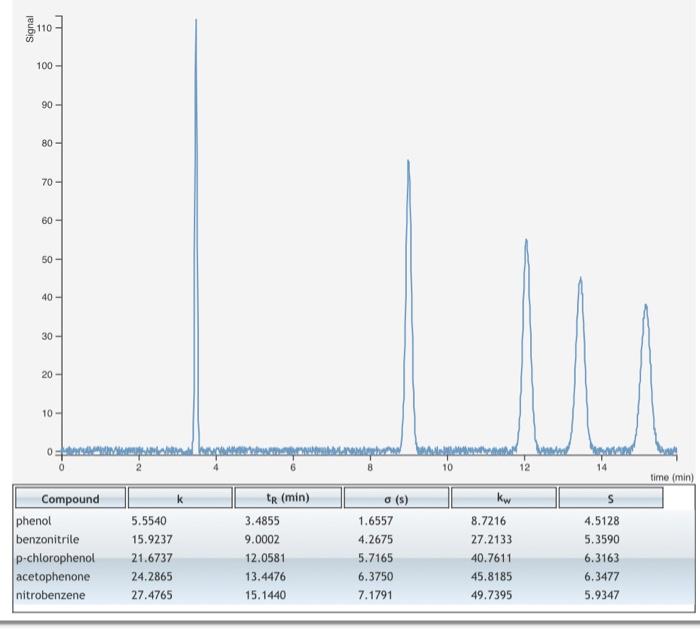Click the kw column header
Image resolution: width=700 pixels, height=629 pixels.
point(504,498)
